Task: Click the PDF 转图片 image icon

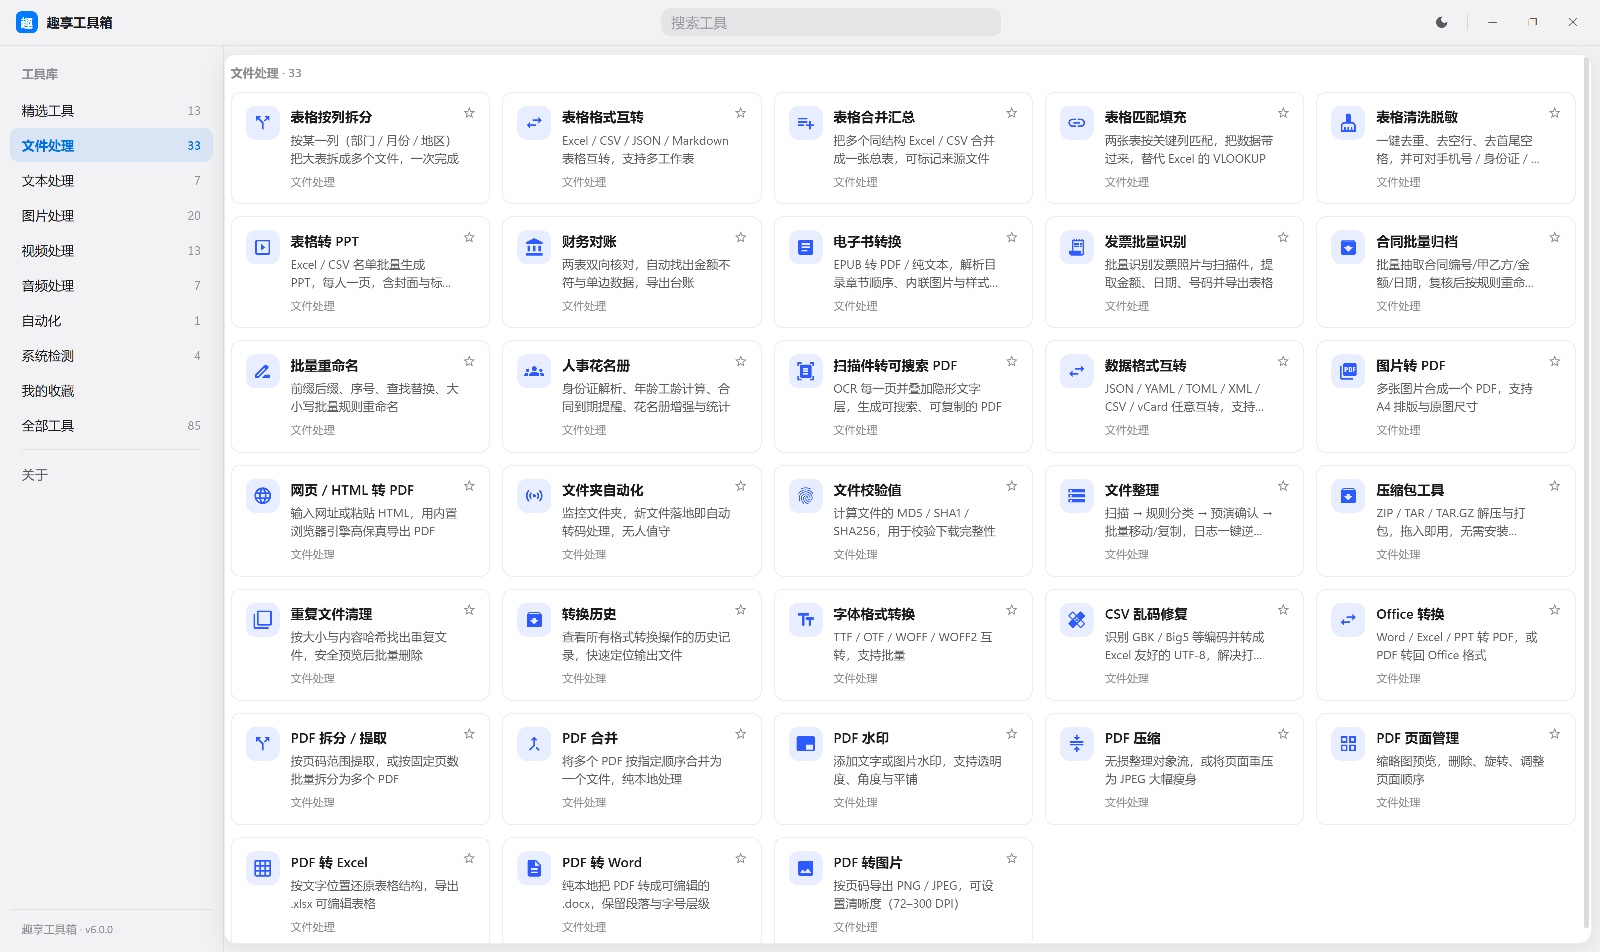Action: pyautogui.click(x=805, y=868)
